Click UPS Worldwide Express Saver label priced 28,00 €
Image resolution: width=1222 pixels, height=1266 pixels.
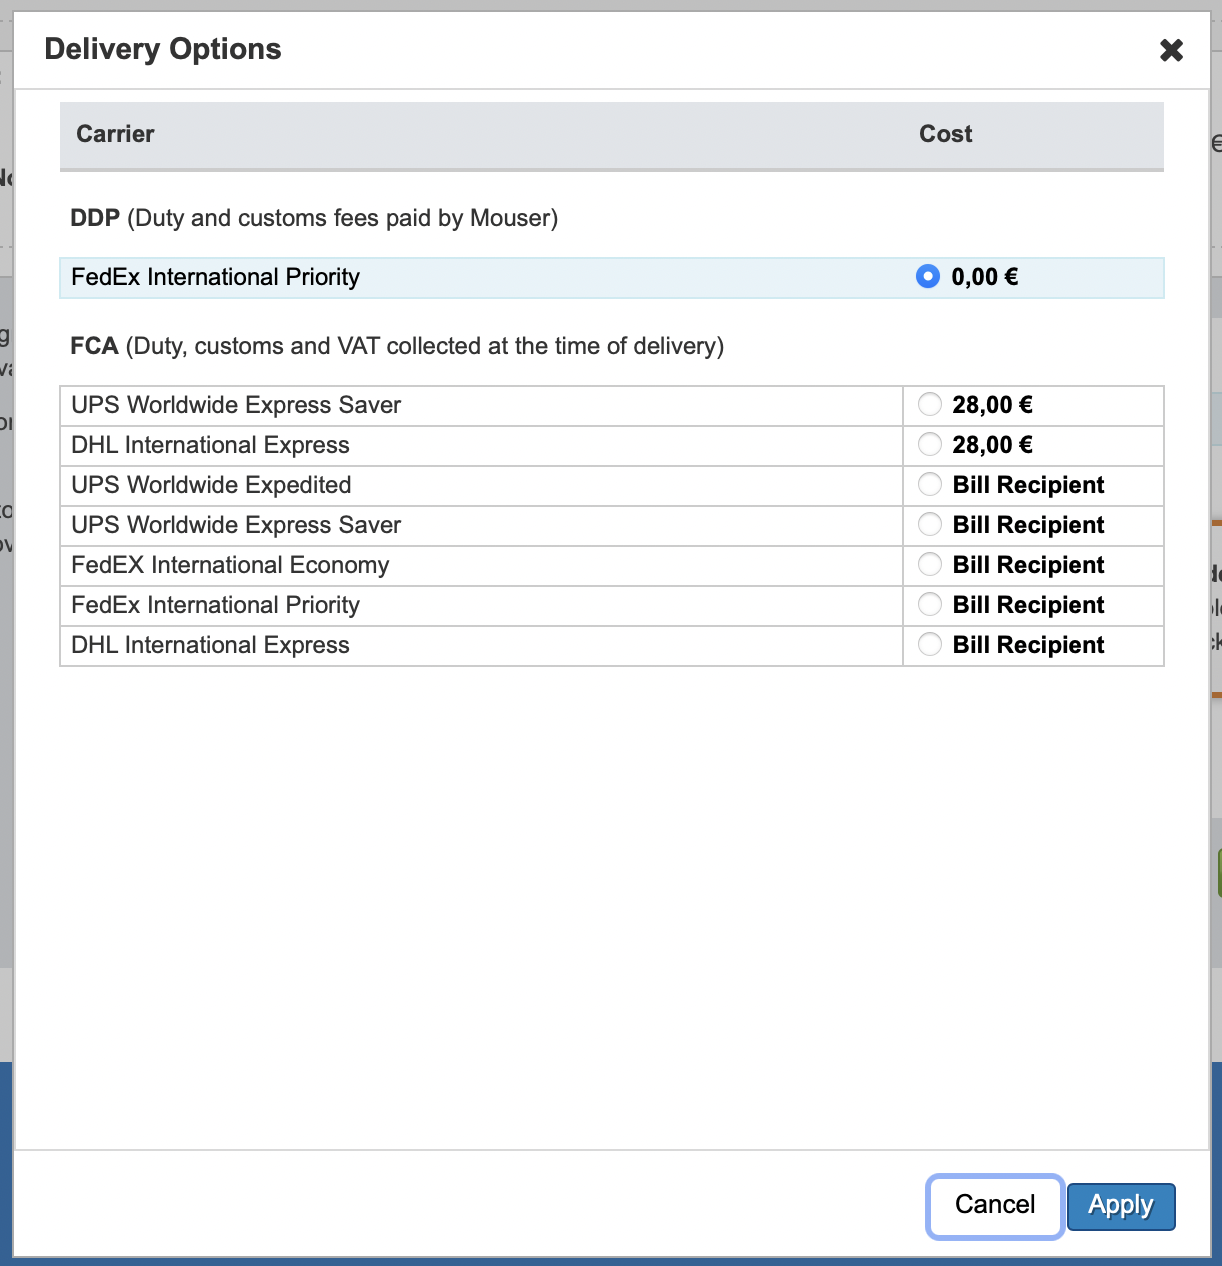[236, 405]
